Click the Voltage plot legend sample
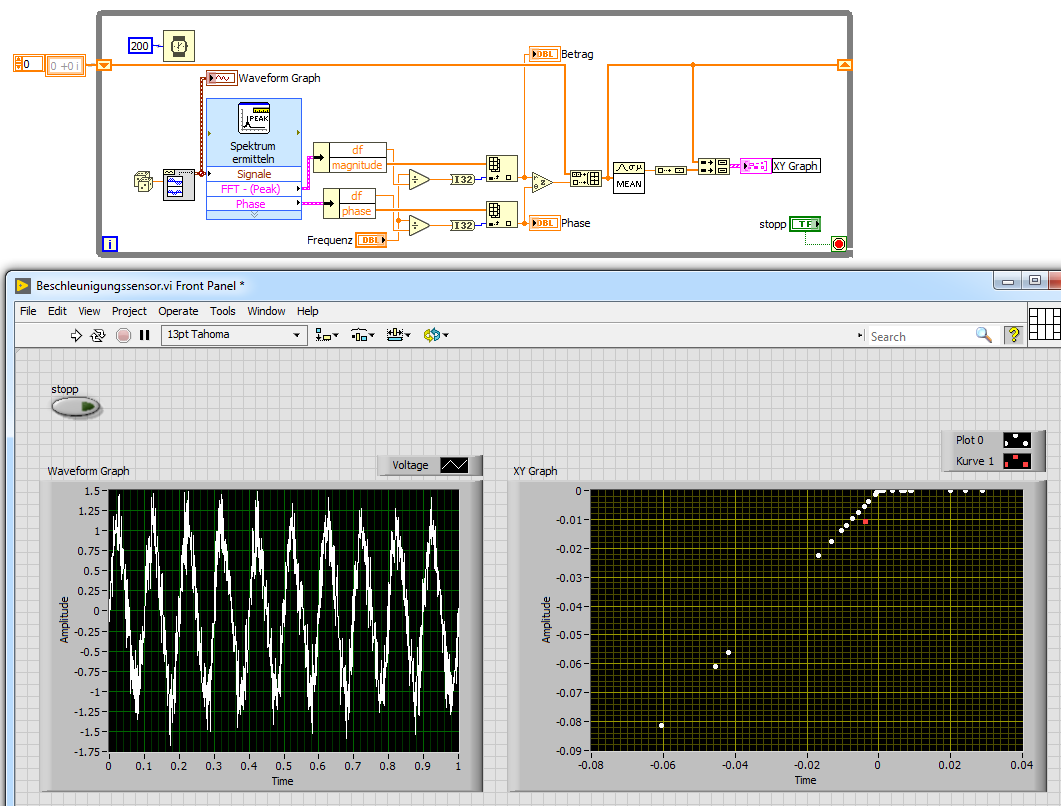This screenshot has height=806, width=1061. 454,465
